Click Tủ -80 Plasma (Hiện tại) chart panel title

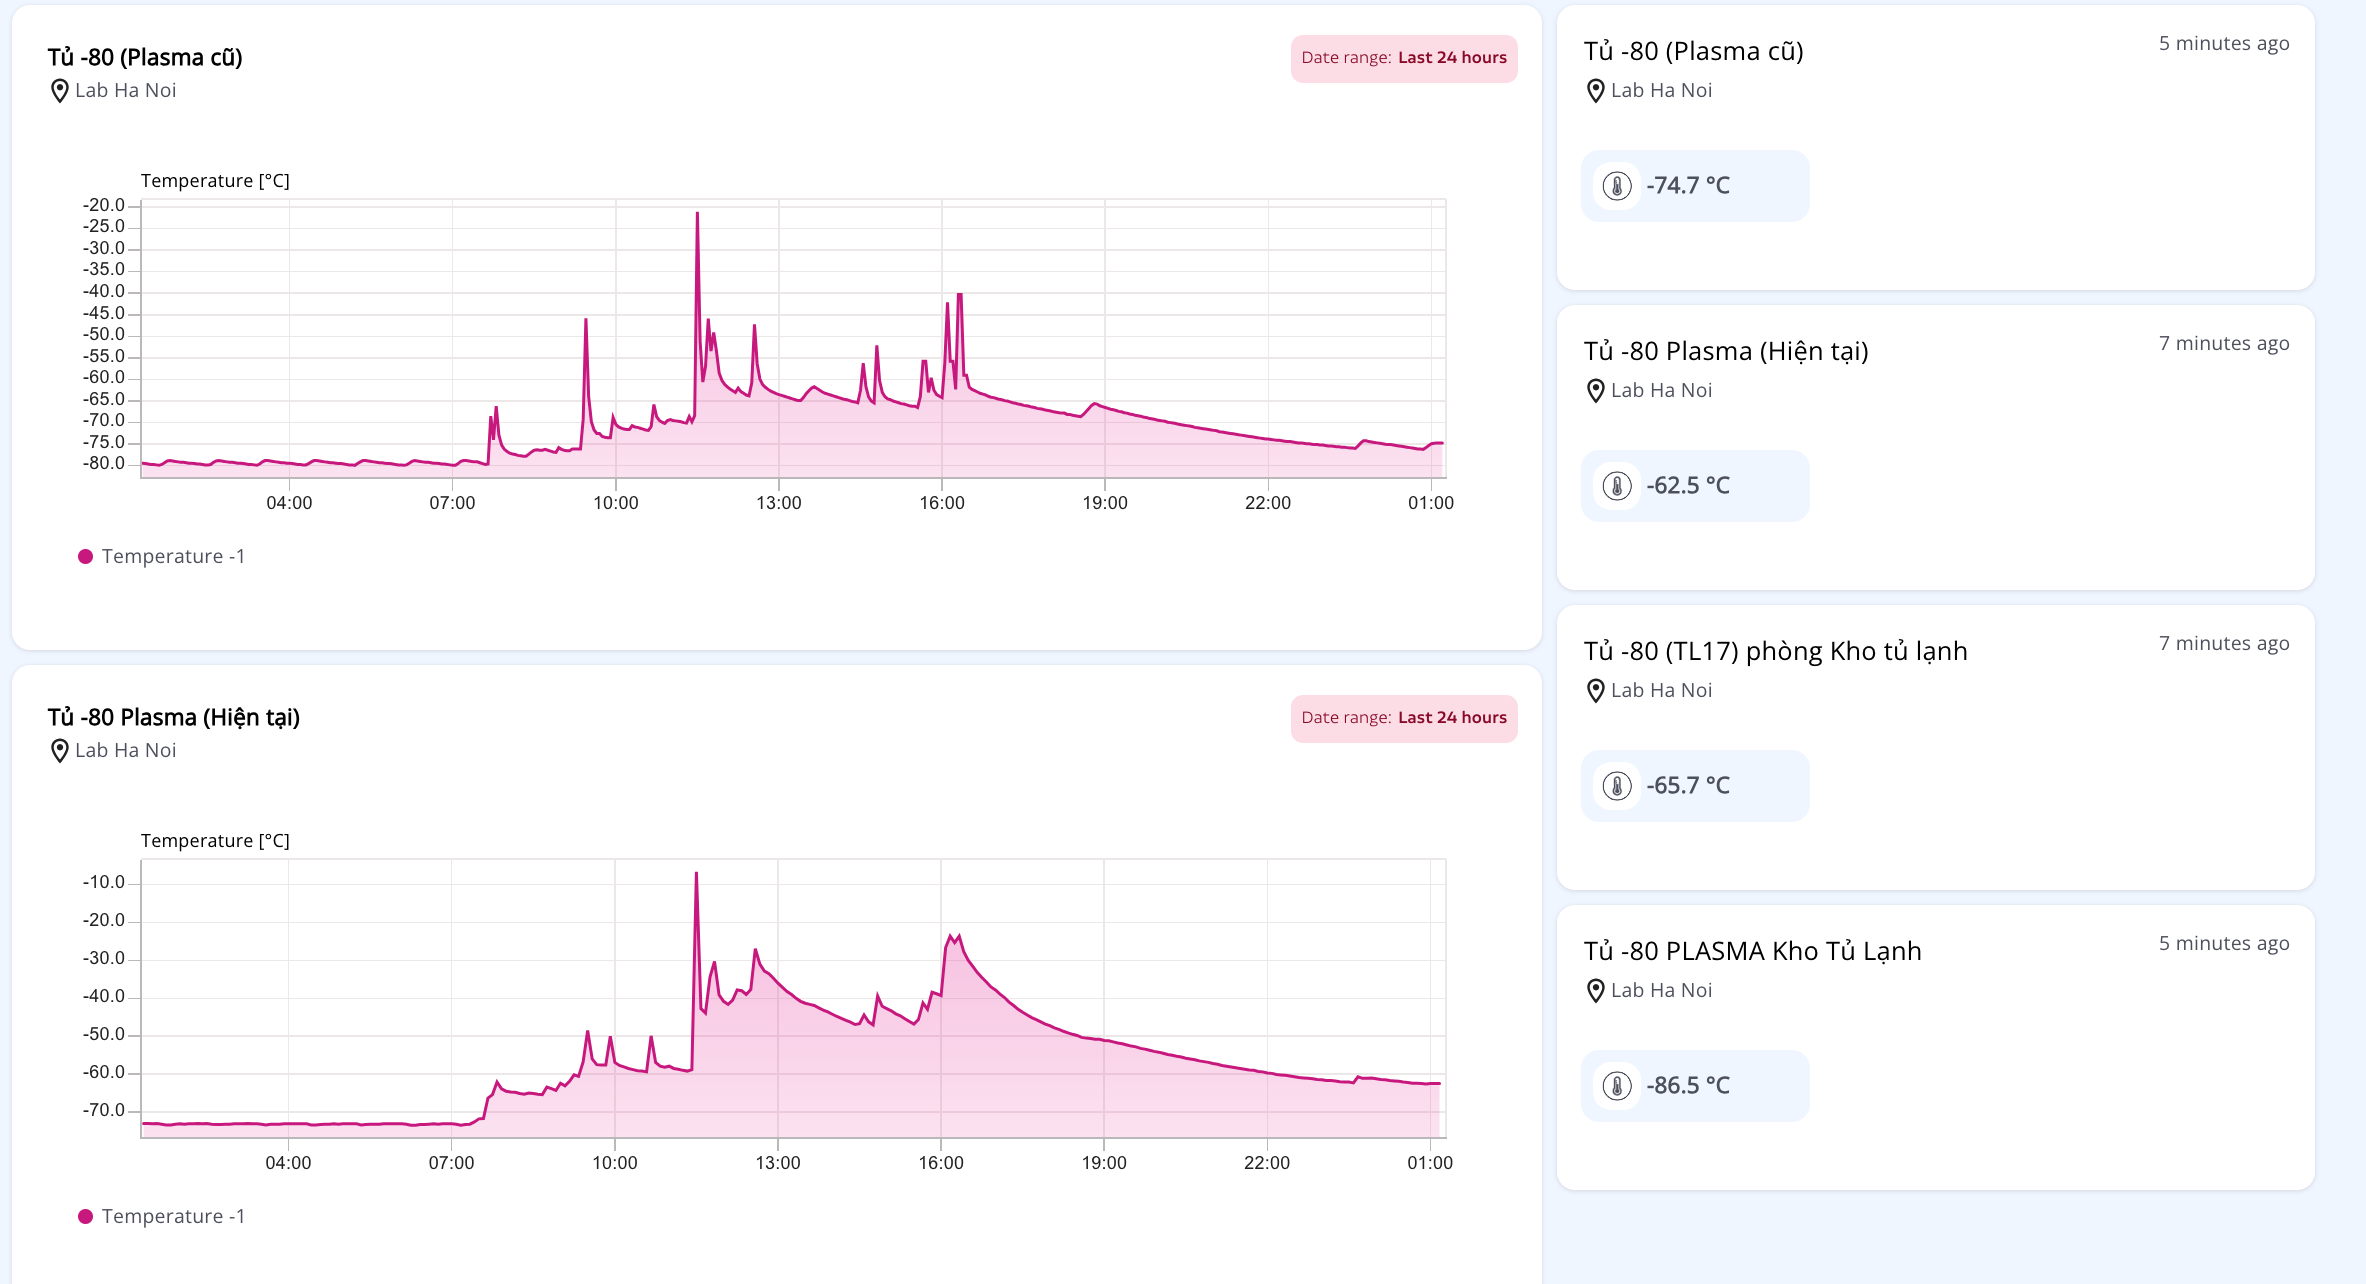174,718
